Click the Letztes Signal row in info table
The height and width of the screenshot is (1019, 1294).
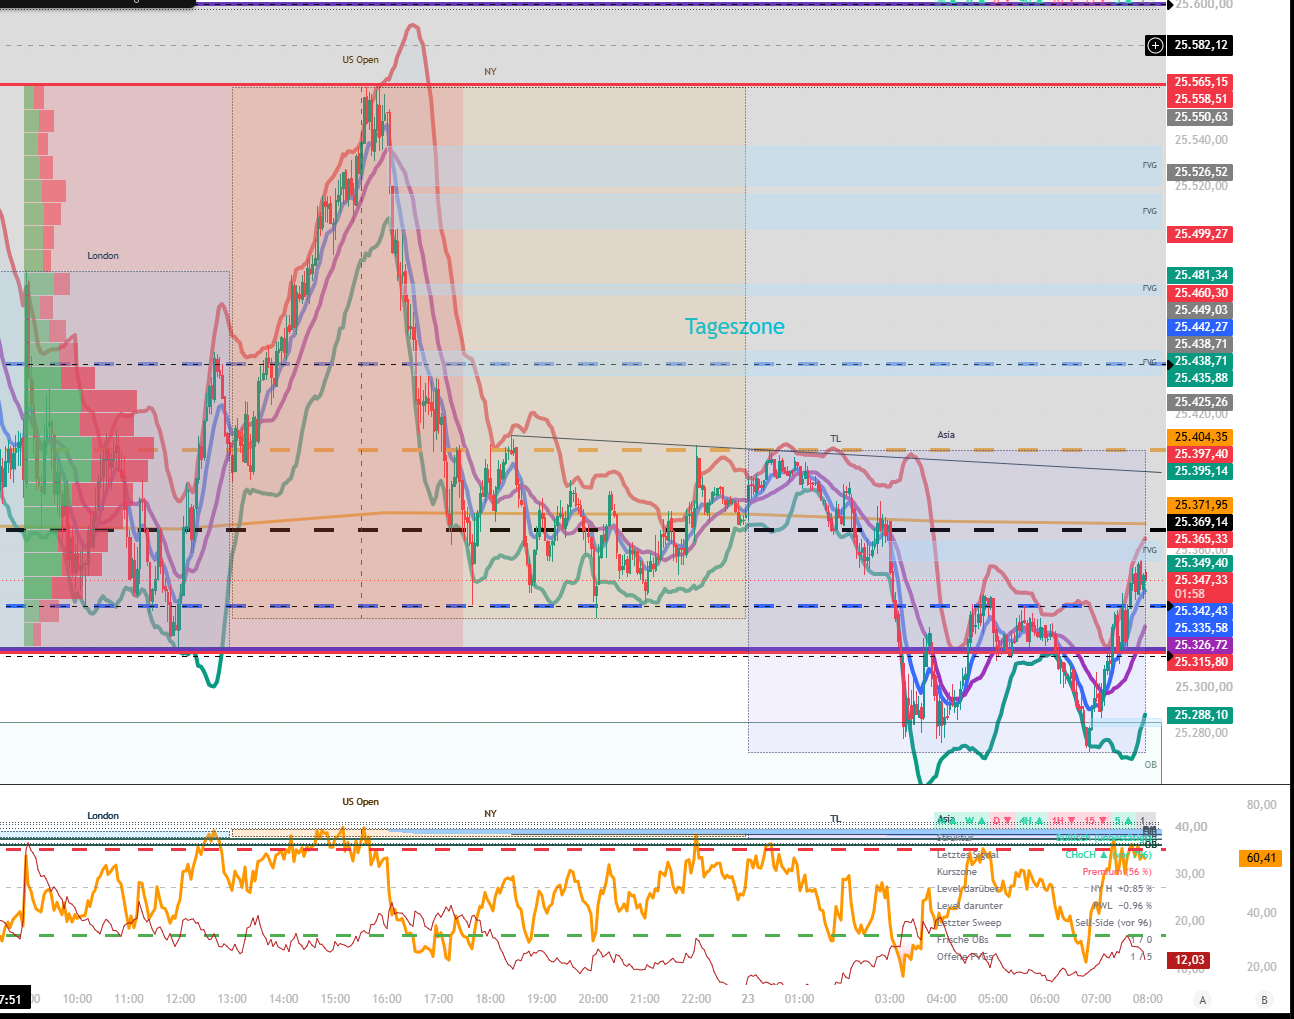pyautogui.click(x=1045, y=855)
